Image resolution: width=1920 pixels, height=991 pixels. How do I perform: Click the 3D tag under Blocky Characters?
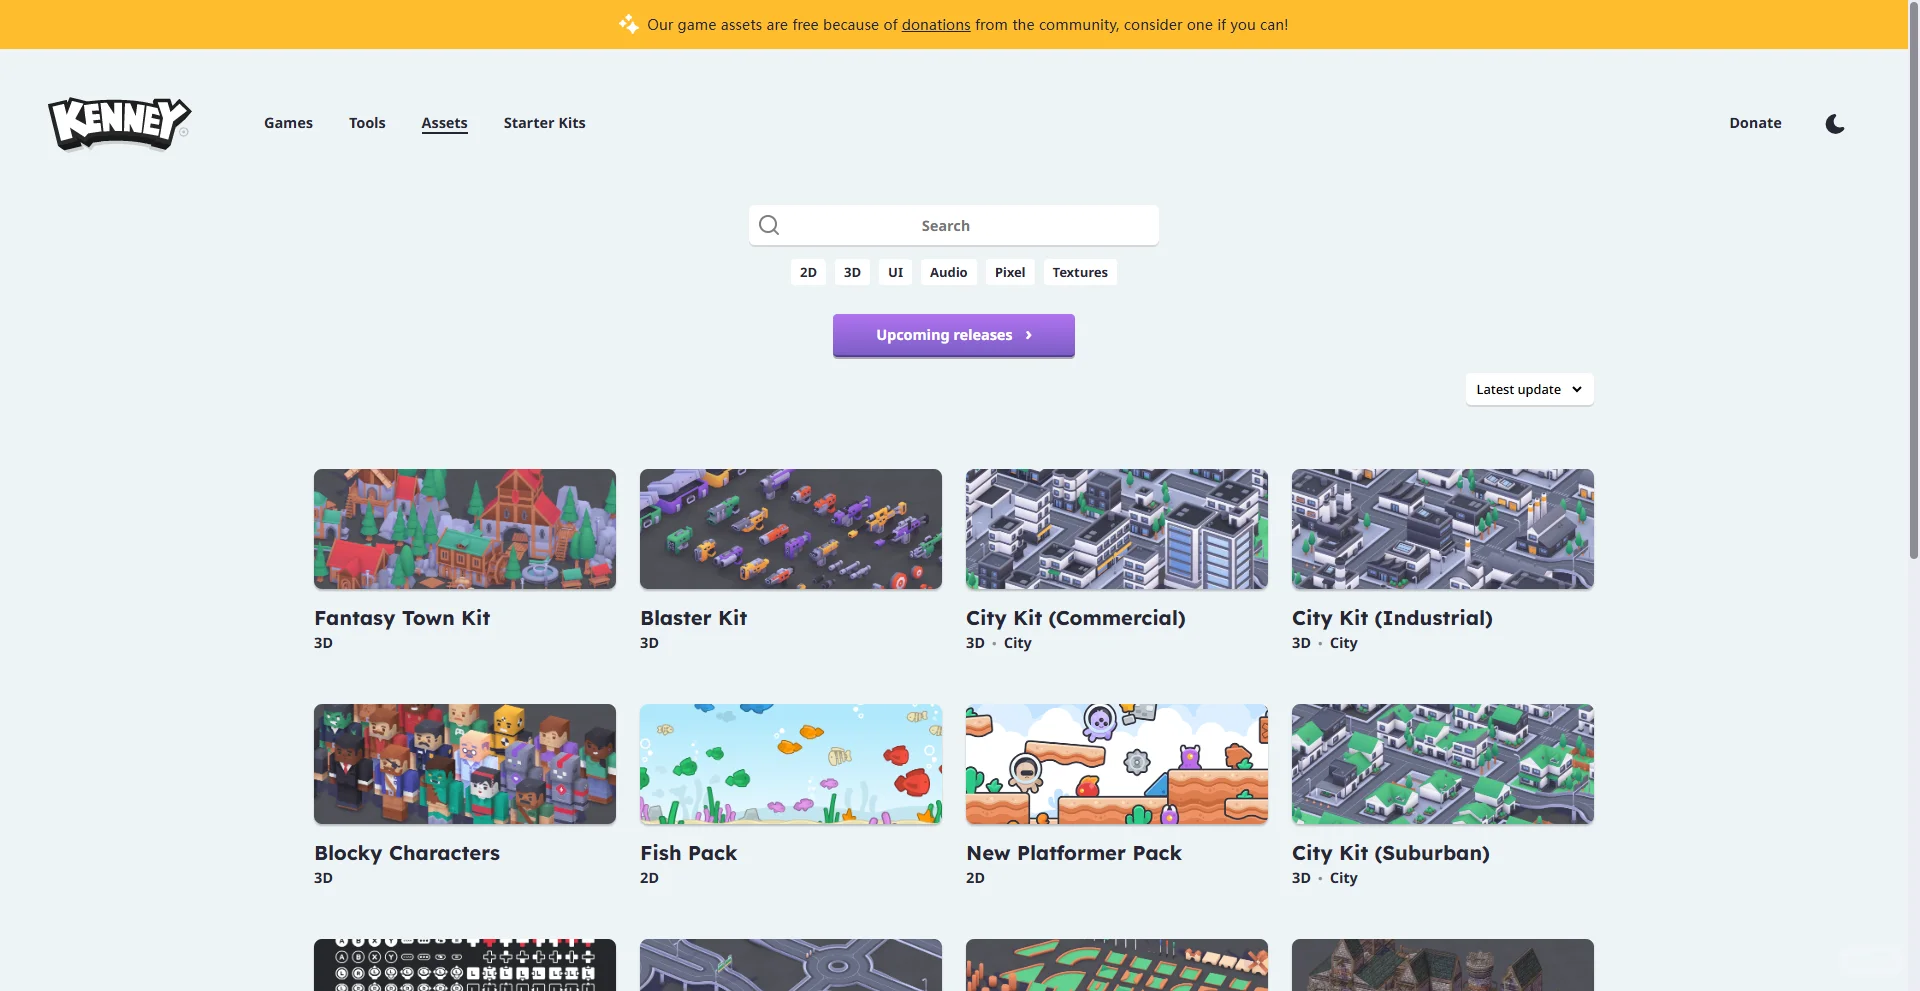(x=323, y=878)
